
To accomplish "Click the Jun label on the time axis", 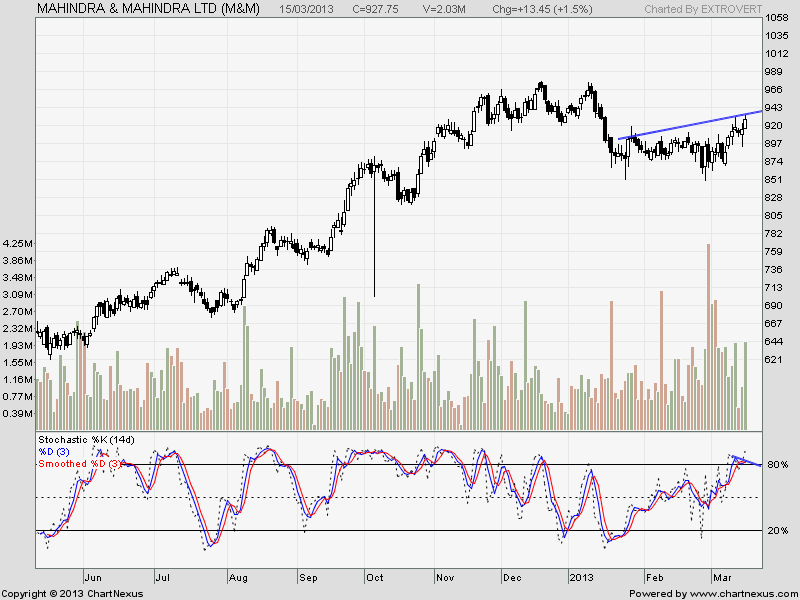I will point(93,578).
